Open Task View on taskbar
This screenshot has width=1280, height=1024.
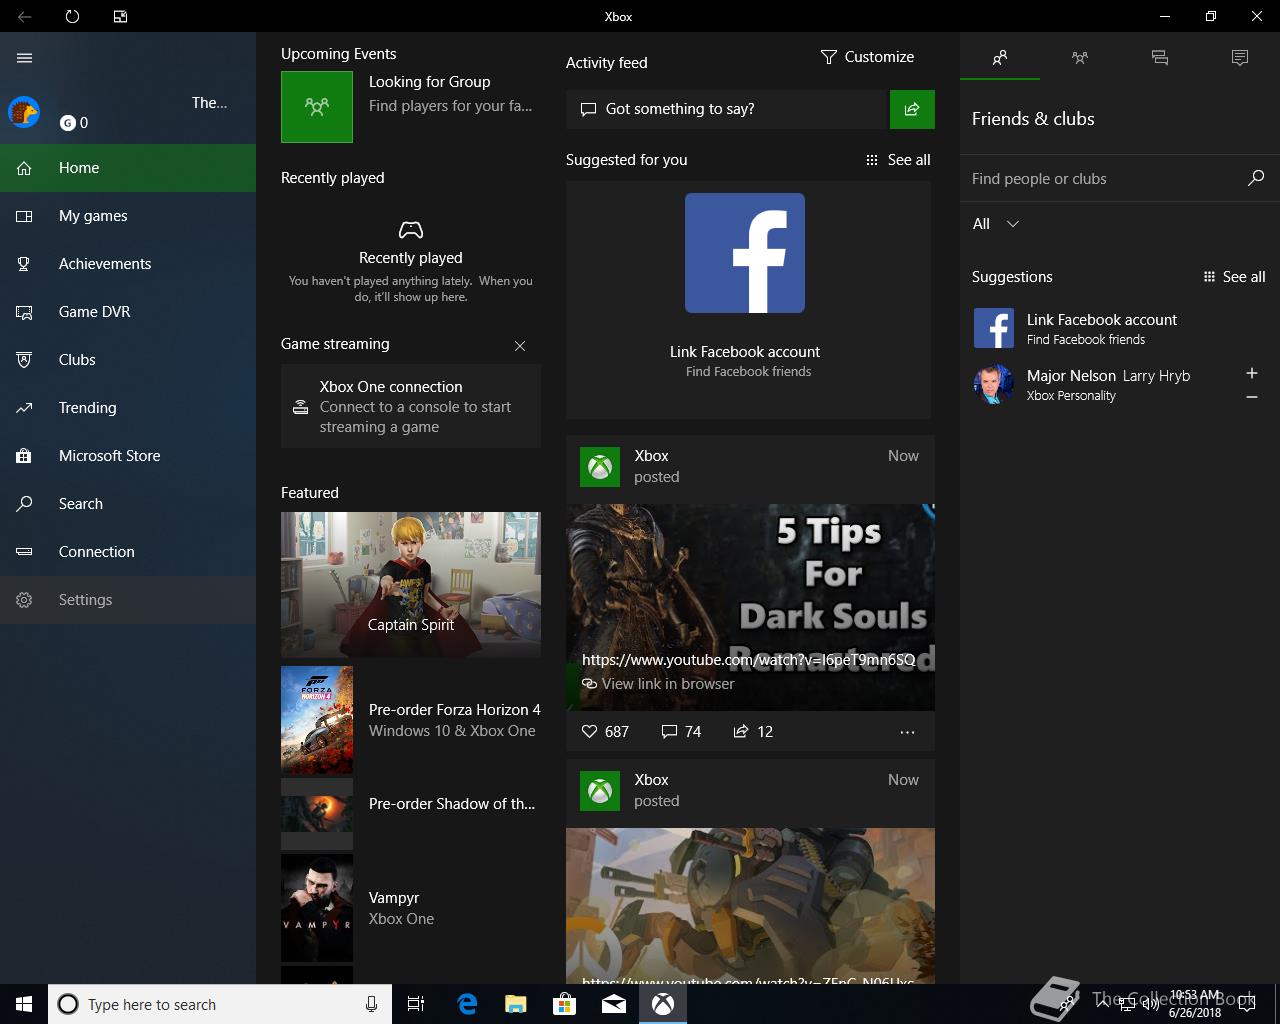click(416, 1004)
